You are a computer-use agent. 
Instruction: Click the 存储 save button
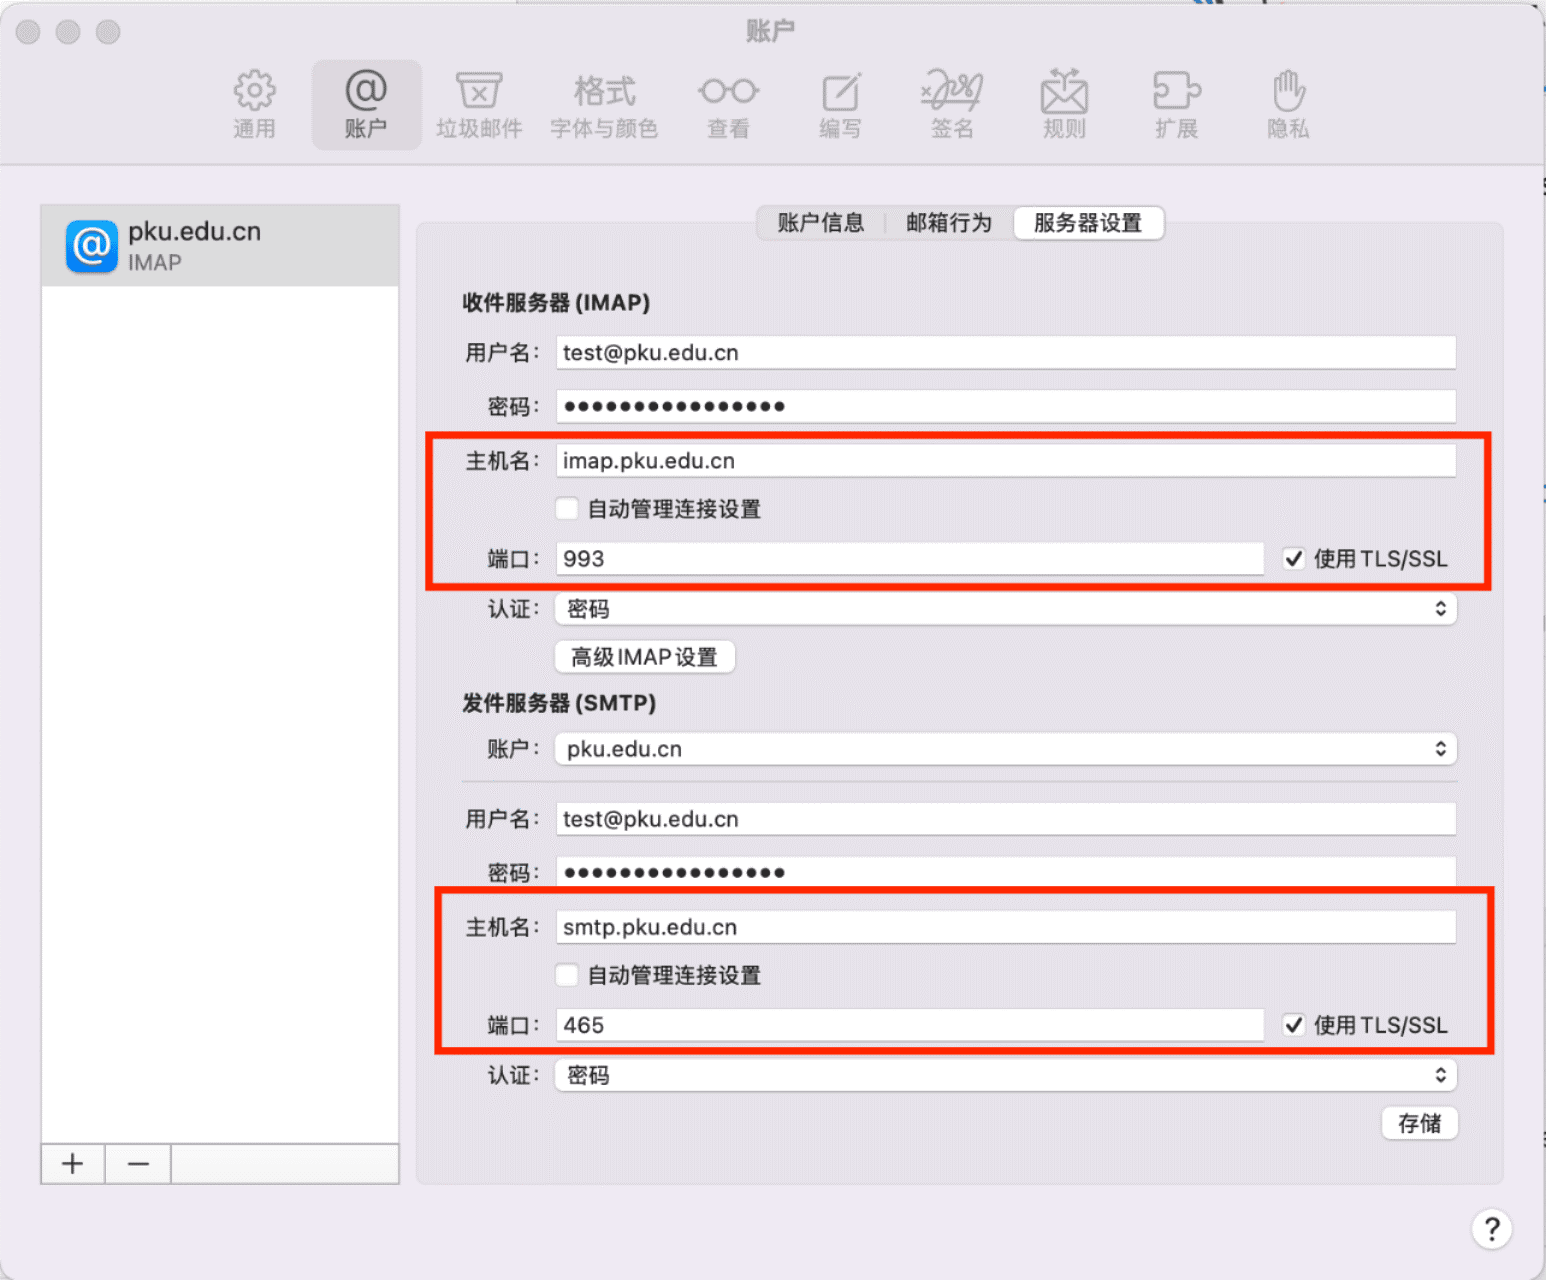(1419, 1123)
